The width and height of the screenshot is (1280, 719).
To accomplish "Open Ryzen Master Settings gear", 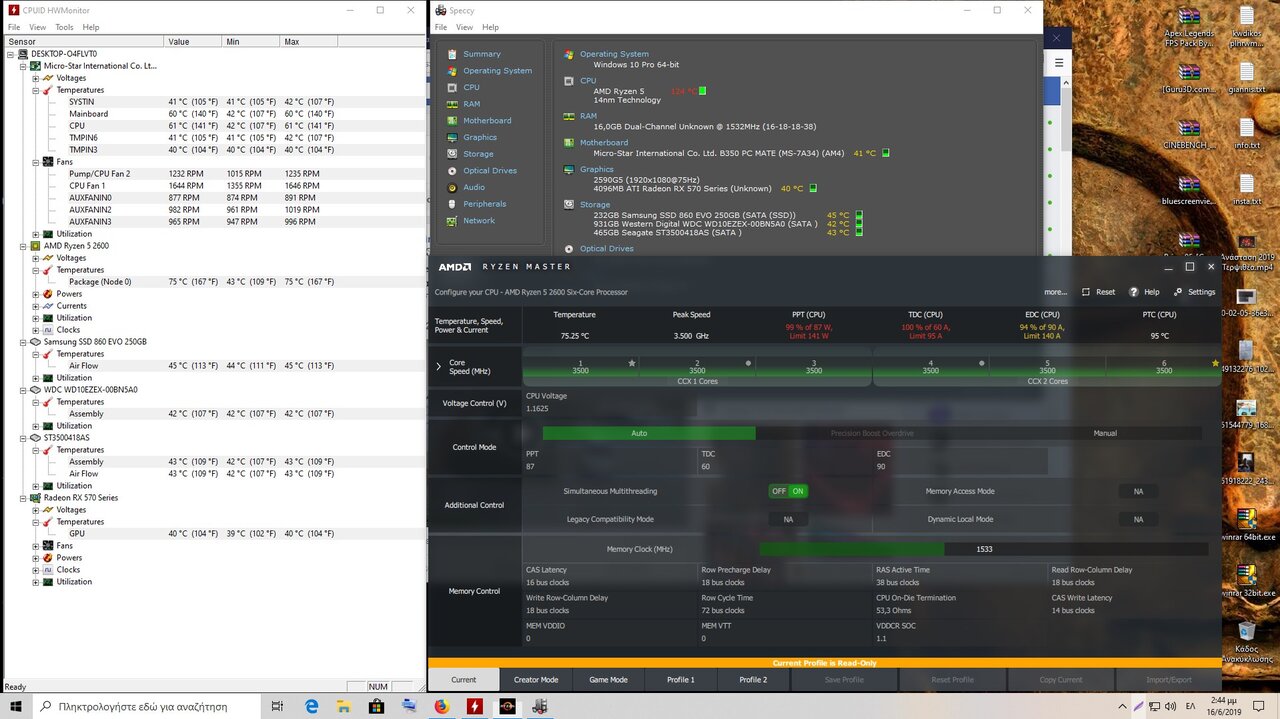I will pyautogui.click(x=1179, y=292).
